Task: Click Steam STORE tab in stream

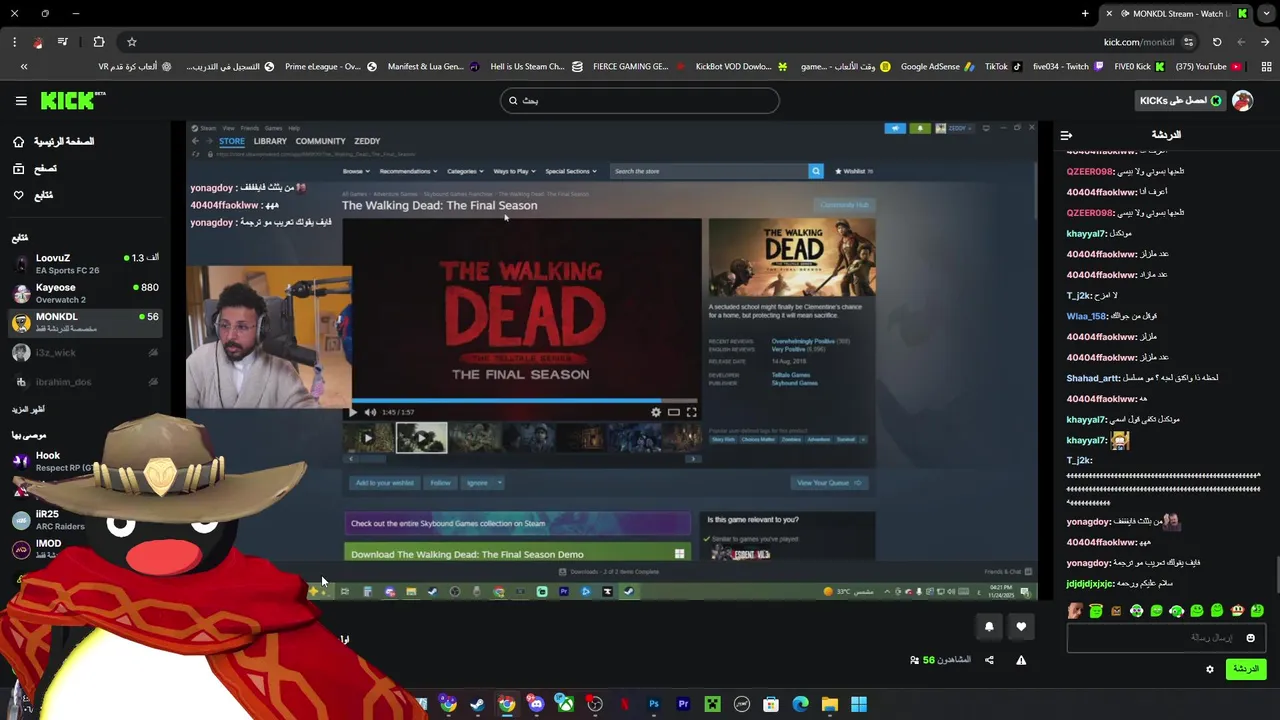Action: point(231,141)
